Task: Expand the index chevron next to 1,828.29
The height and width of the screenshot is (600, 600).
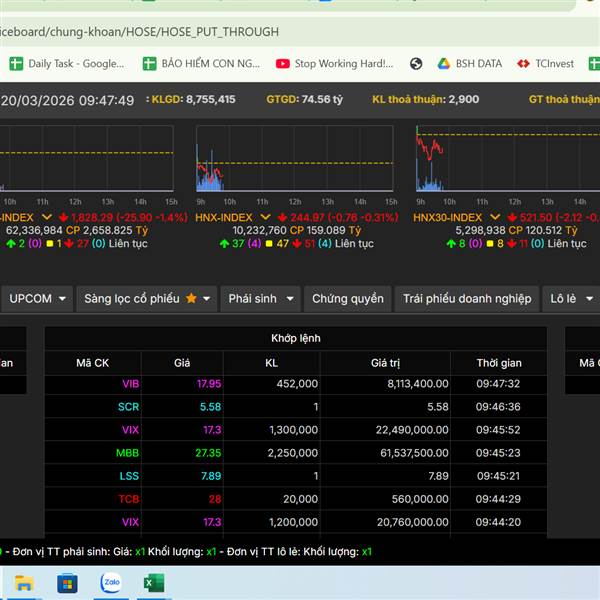Action: click(x=47, y=217)
